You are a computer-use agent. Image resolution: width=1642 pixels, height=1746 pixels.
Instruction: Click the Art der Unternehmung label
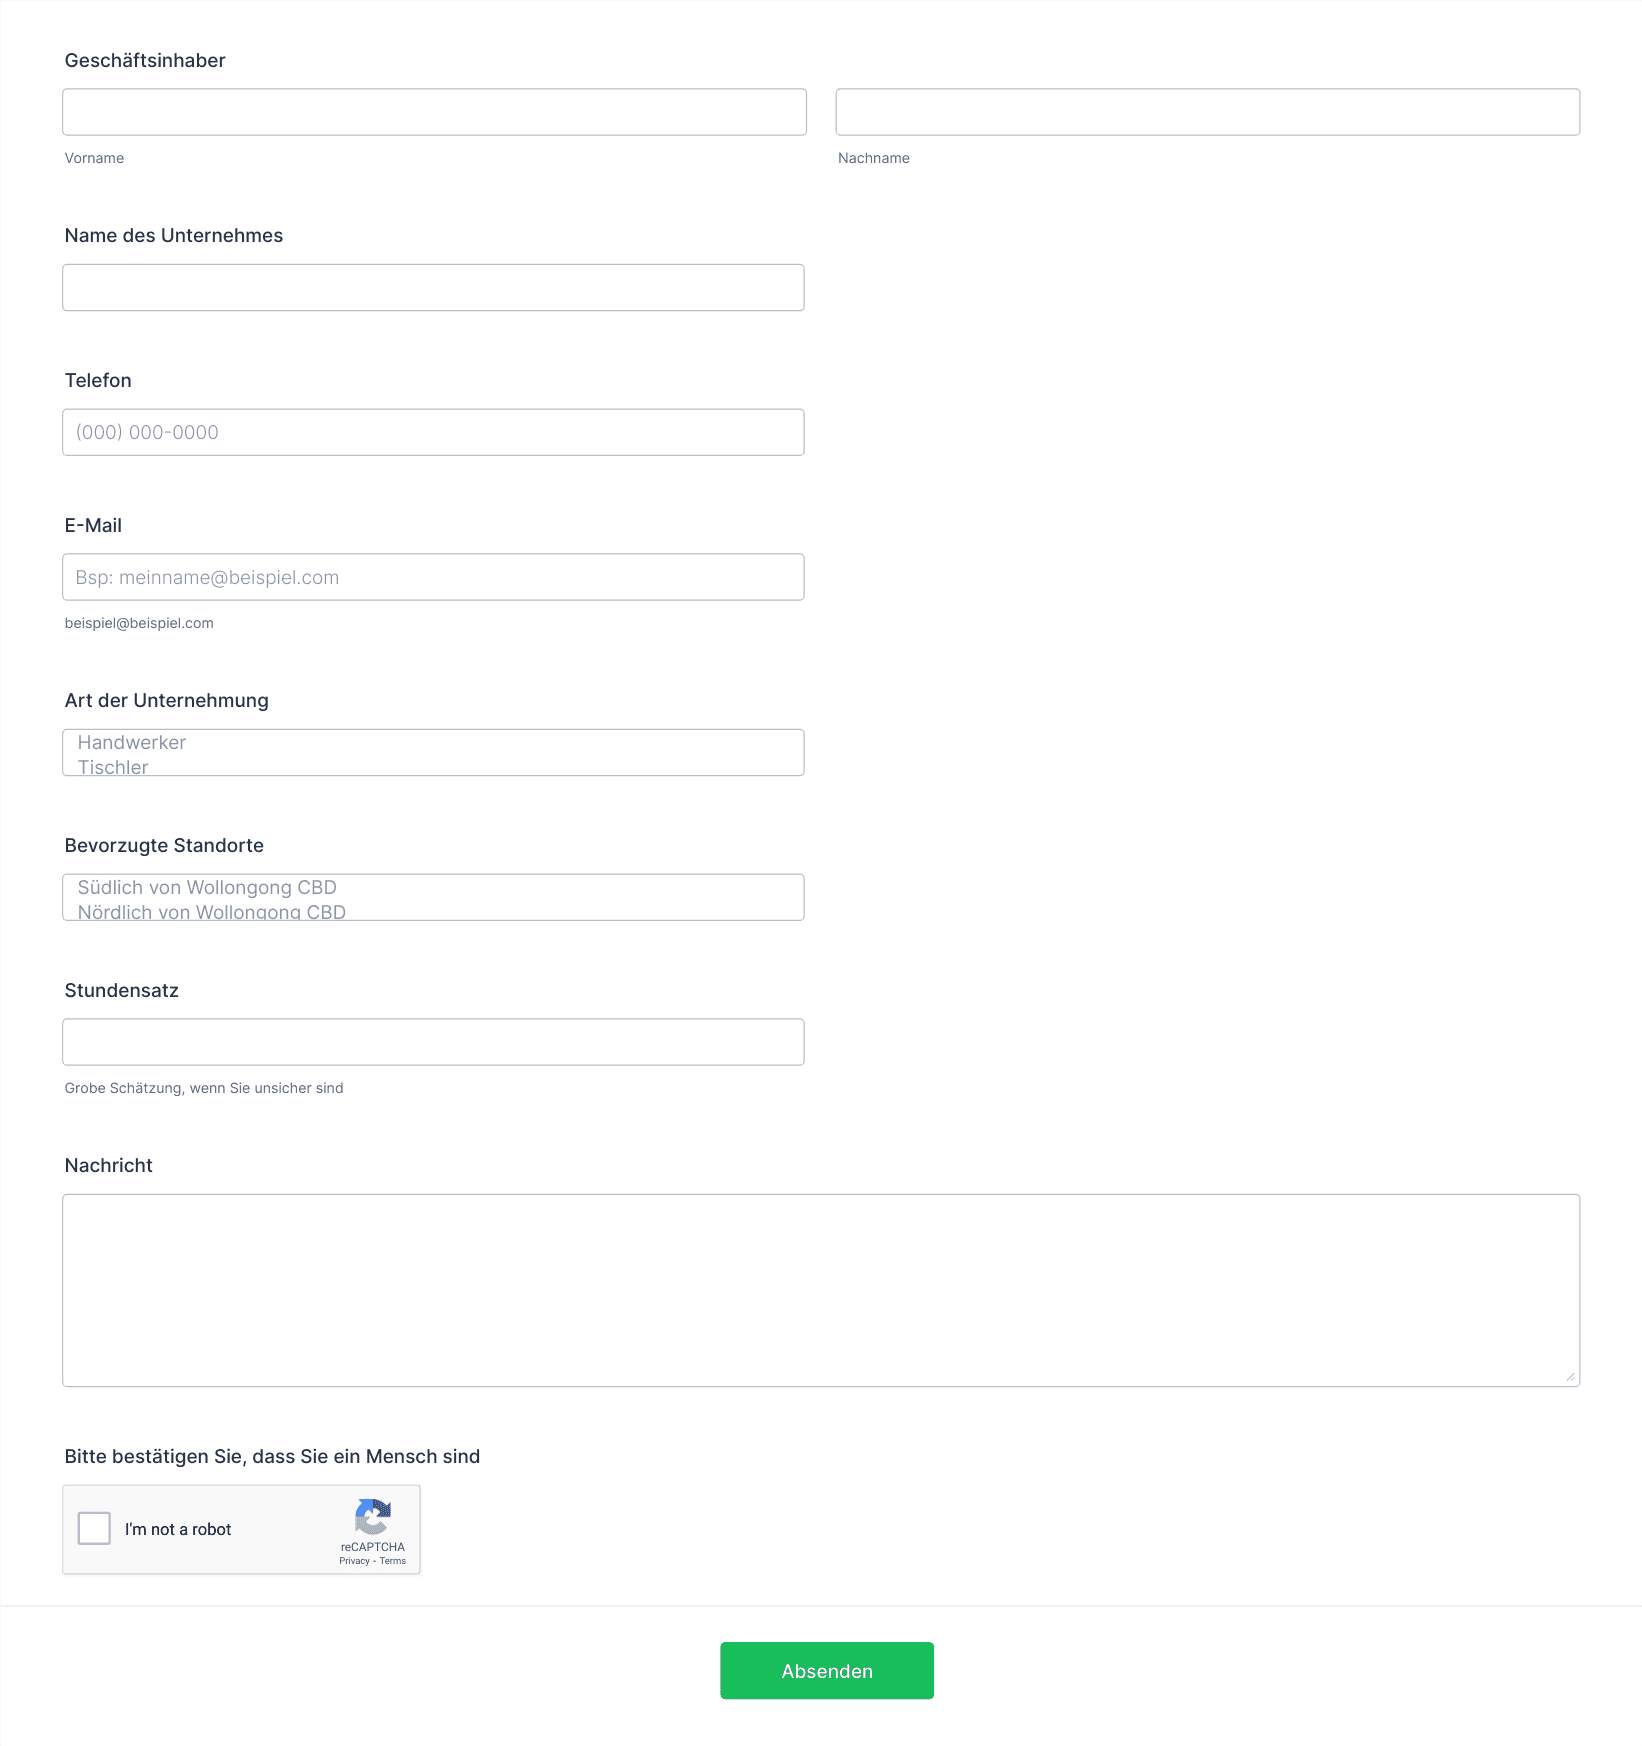click(x=167, y=700)
